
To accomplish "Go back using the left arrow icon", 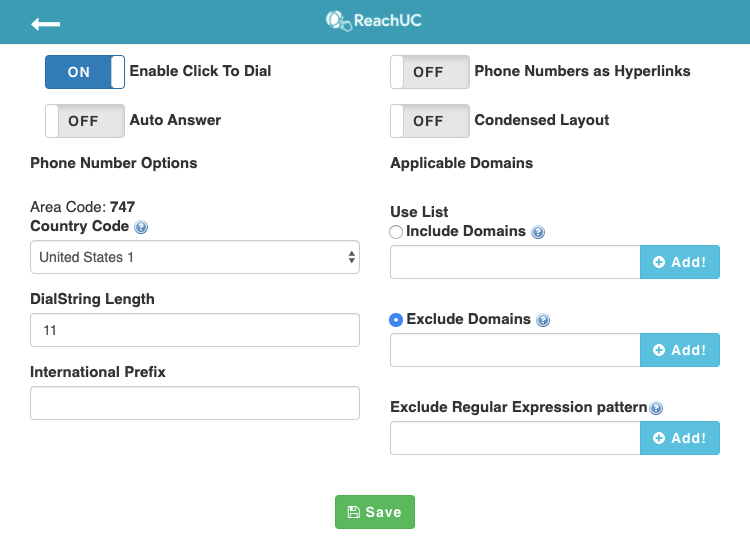I will coord(45,24).
